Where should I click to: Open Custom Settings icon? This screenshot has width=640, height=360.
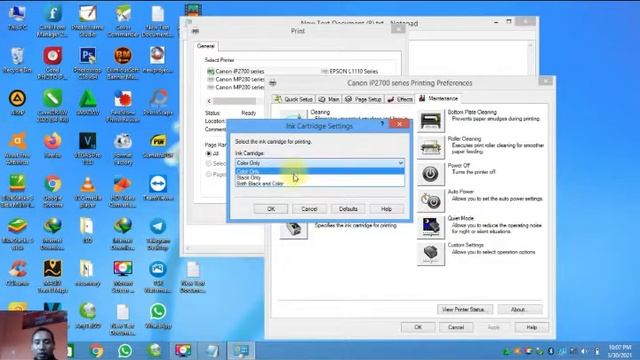point(431,253)
